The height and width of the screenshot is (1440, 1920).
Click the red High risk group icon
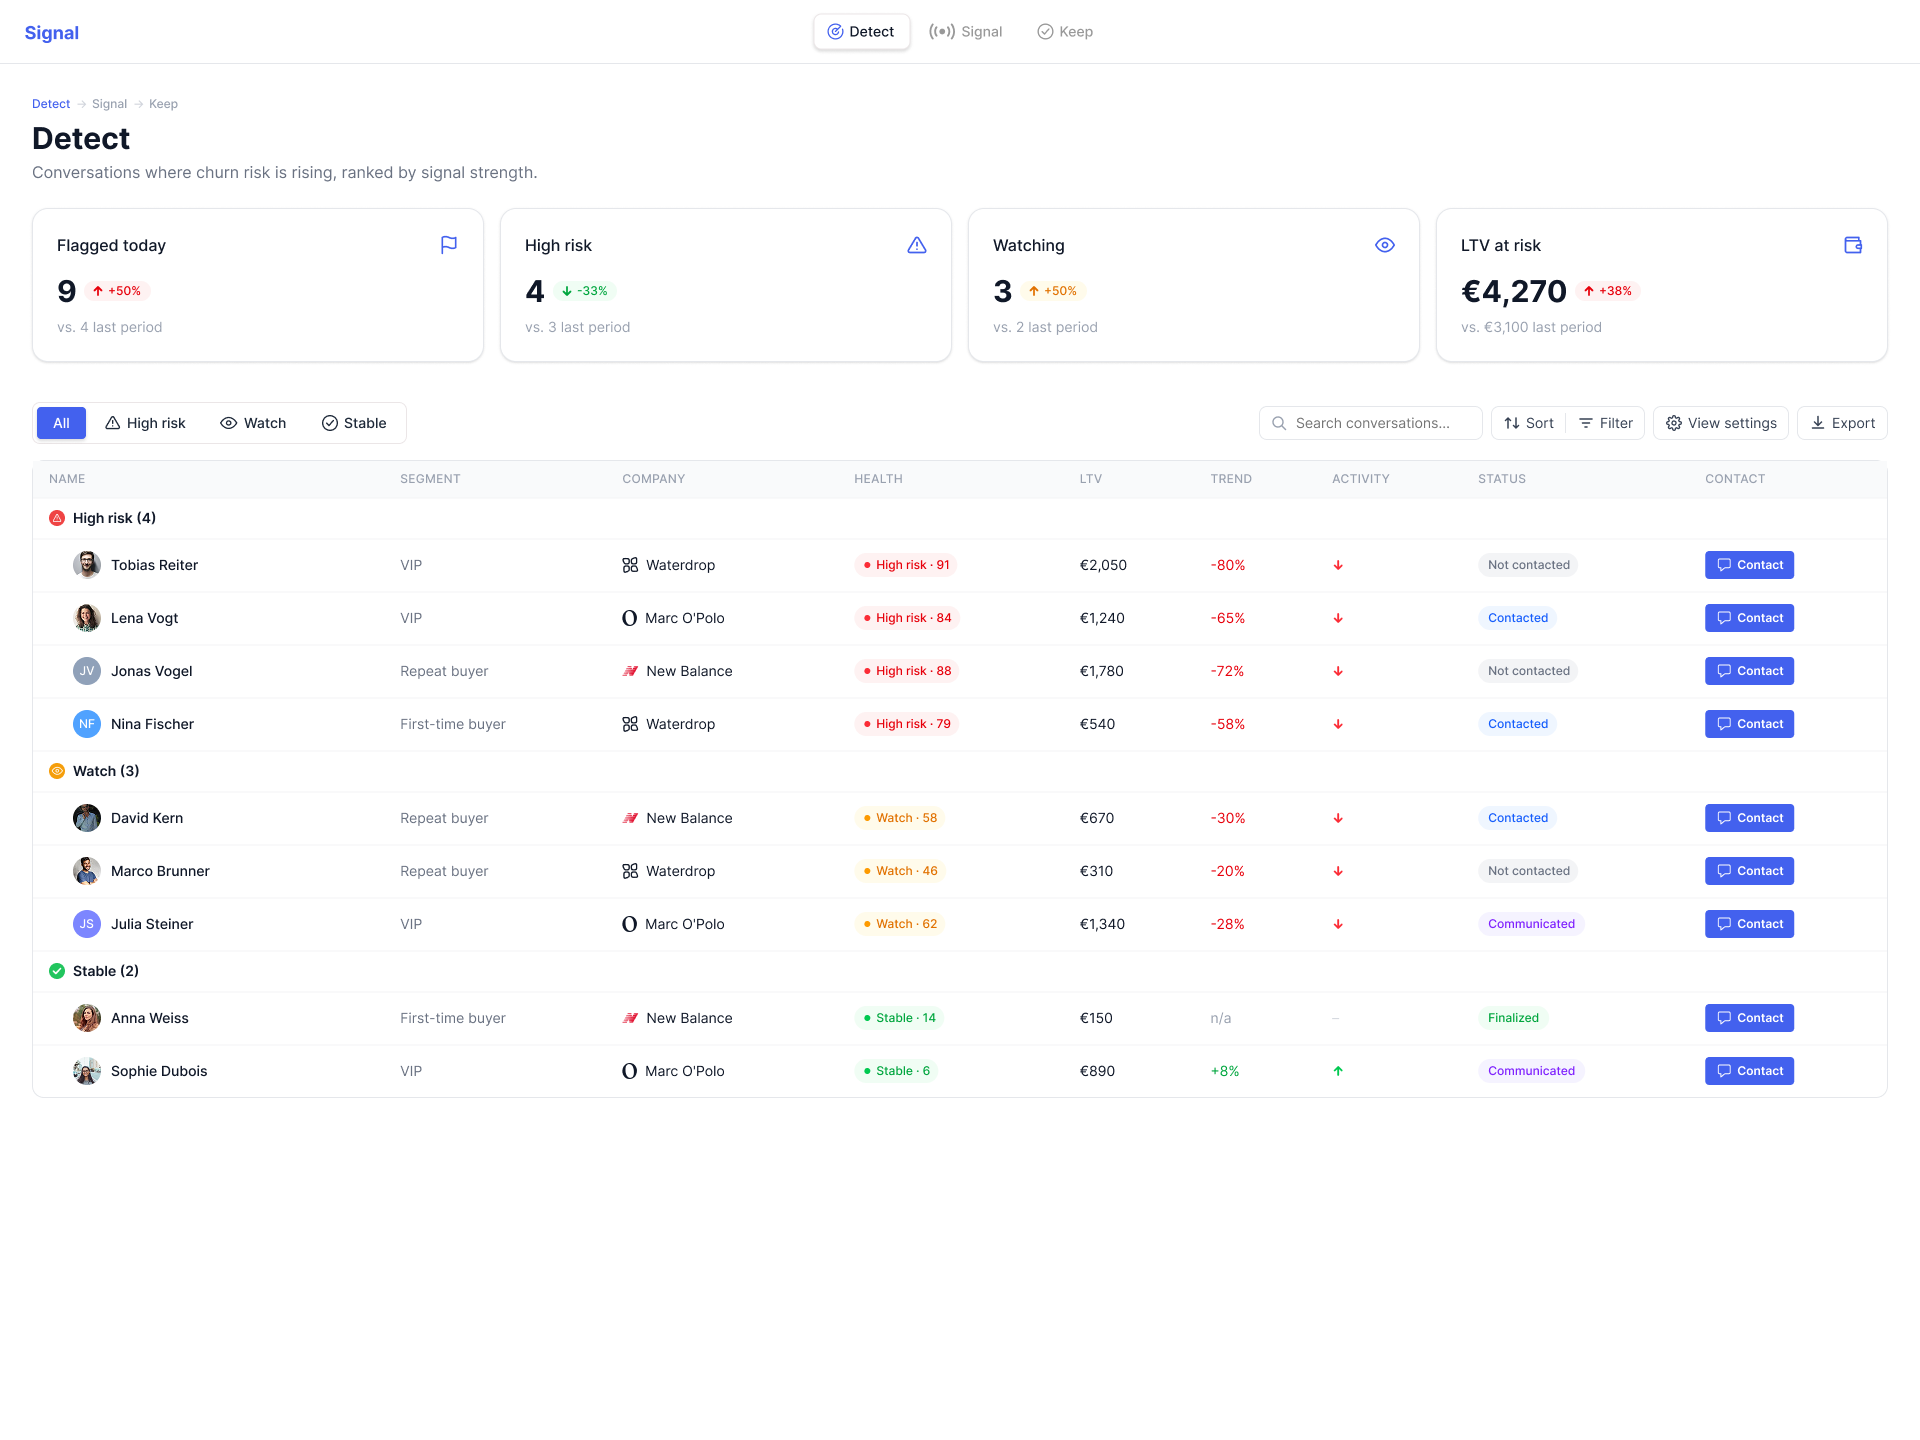coord(57,518)
